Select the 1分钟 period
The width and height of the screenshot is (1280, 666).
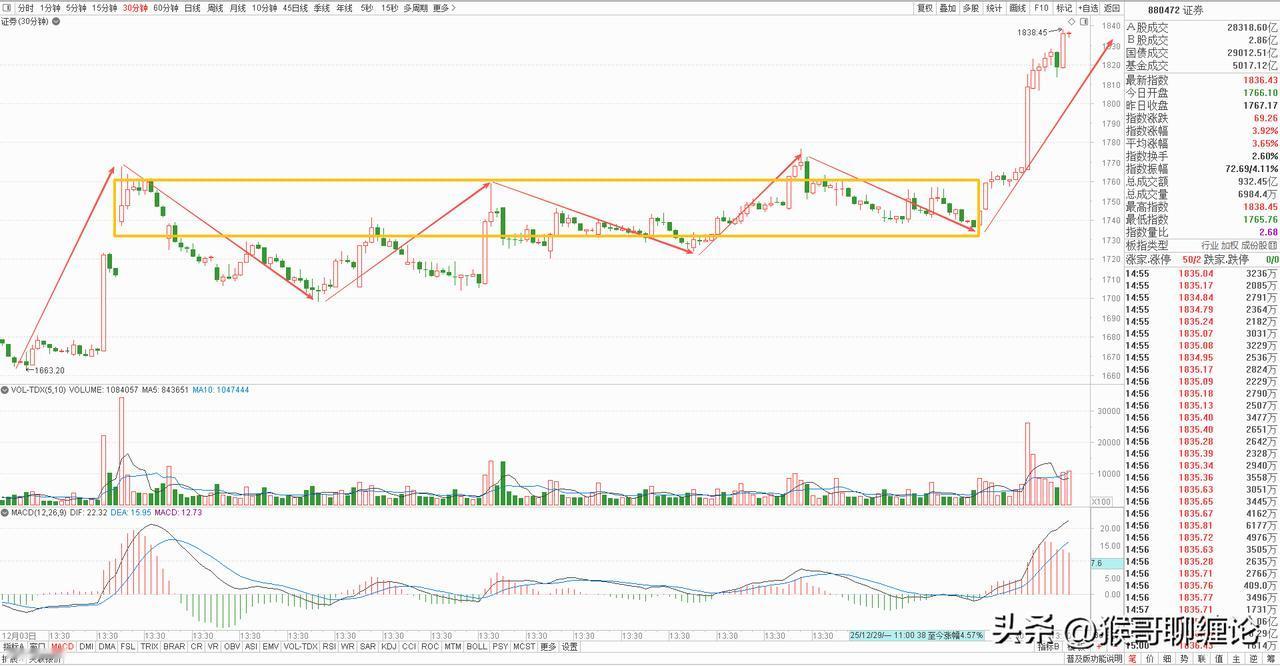tap(50, 8)
